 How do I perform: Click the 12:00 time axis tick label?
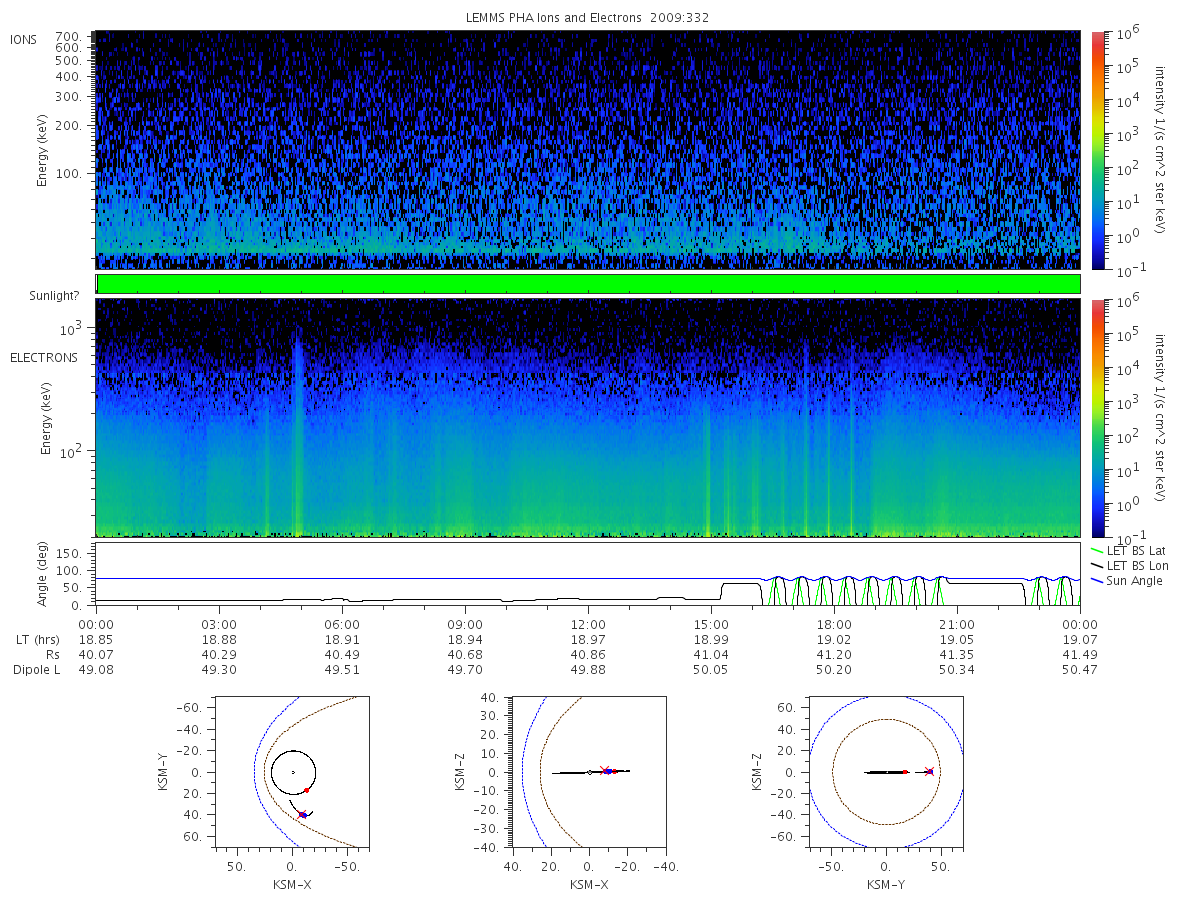(x=588, y=609)
